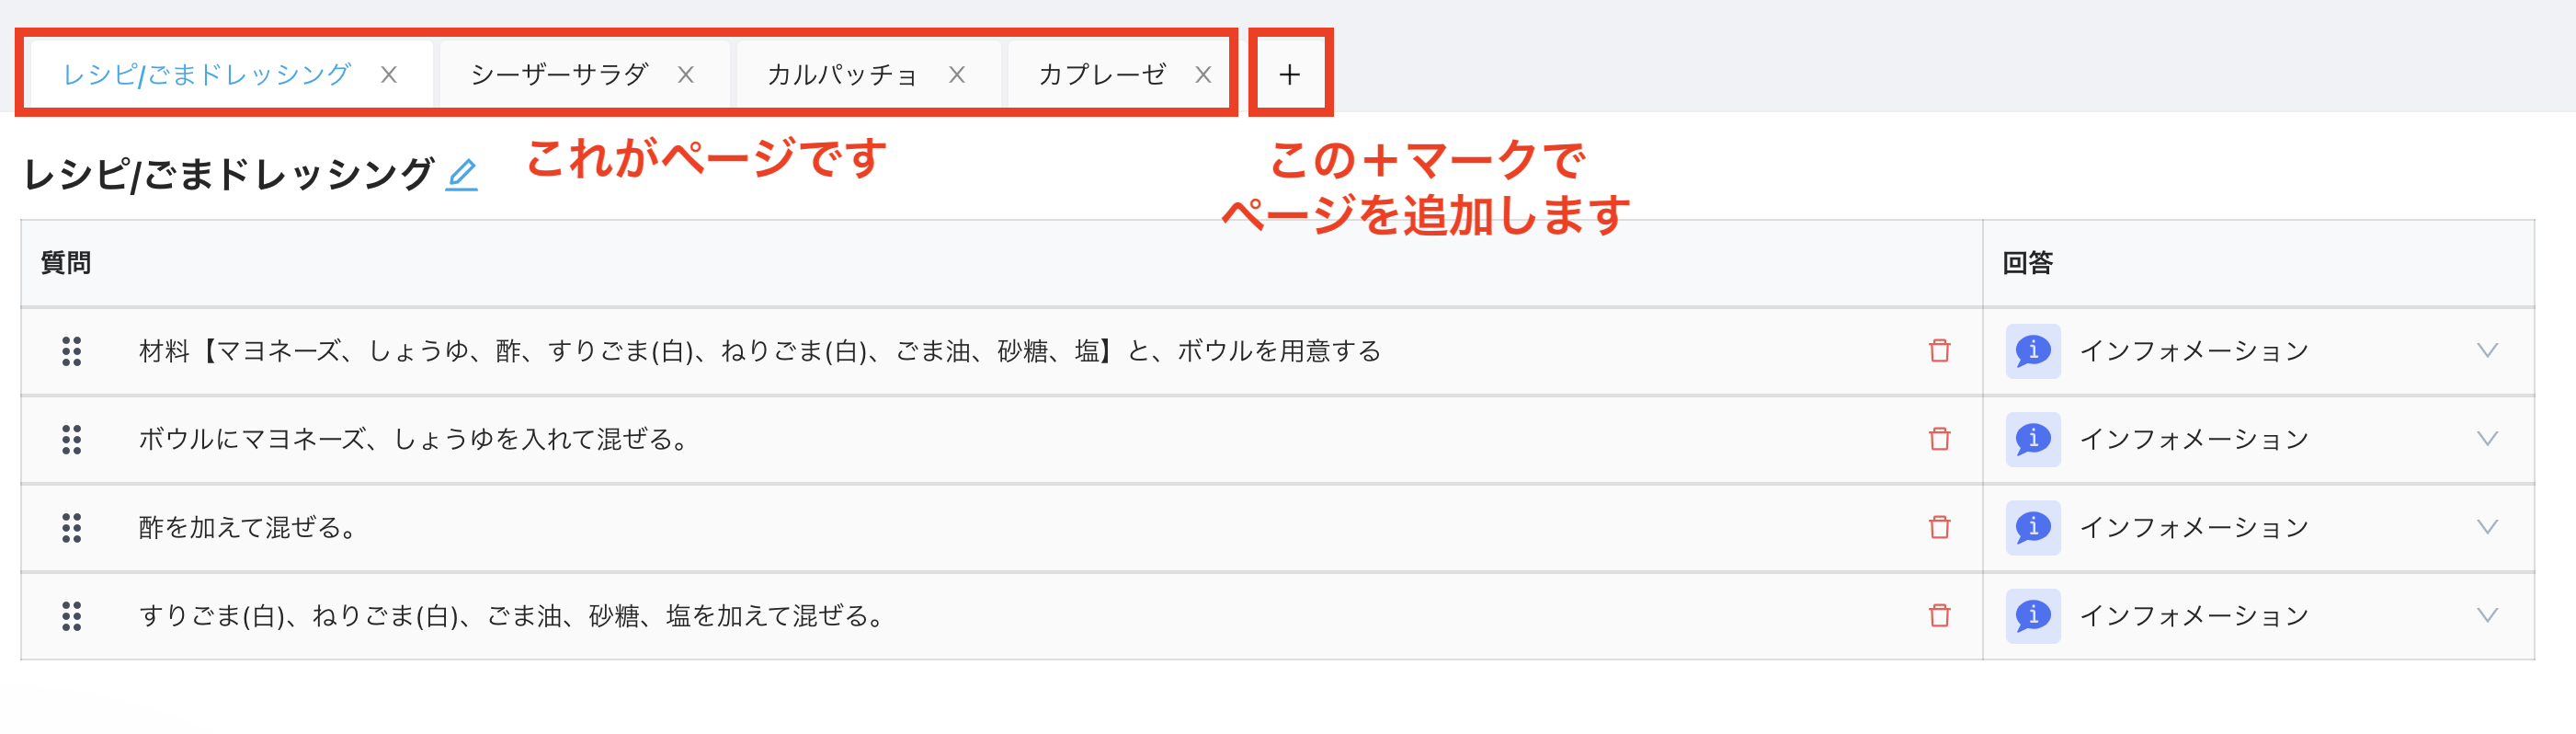This screenshot has width=2576, height=734.
Task: Click the plus icon to add a page
Action: 1289,75
